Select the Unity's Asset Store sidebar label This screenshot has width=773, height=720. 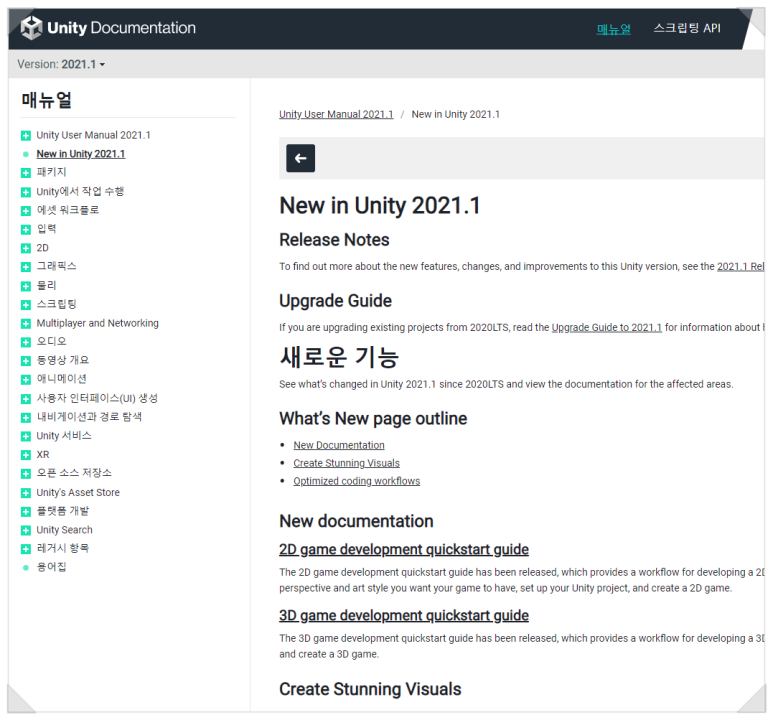tap(78, 492)
